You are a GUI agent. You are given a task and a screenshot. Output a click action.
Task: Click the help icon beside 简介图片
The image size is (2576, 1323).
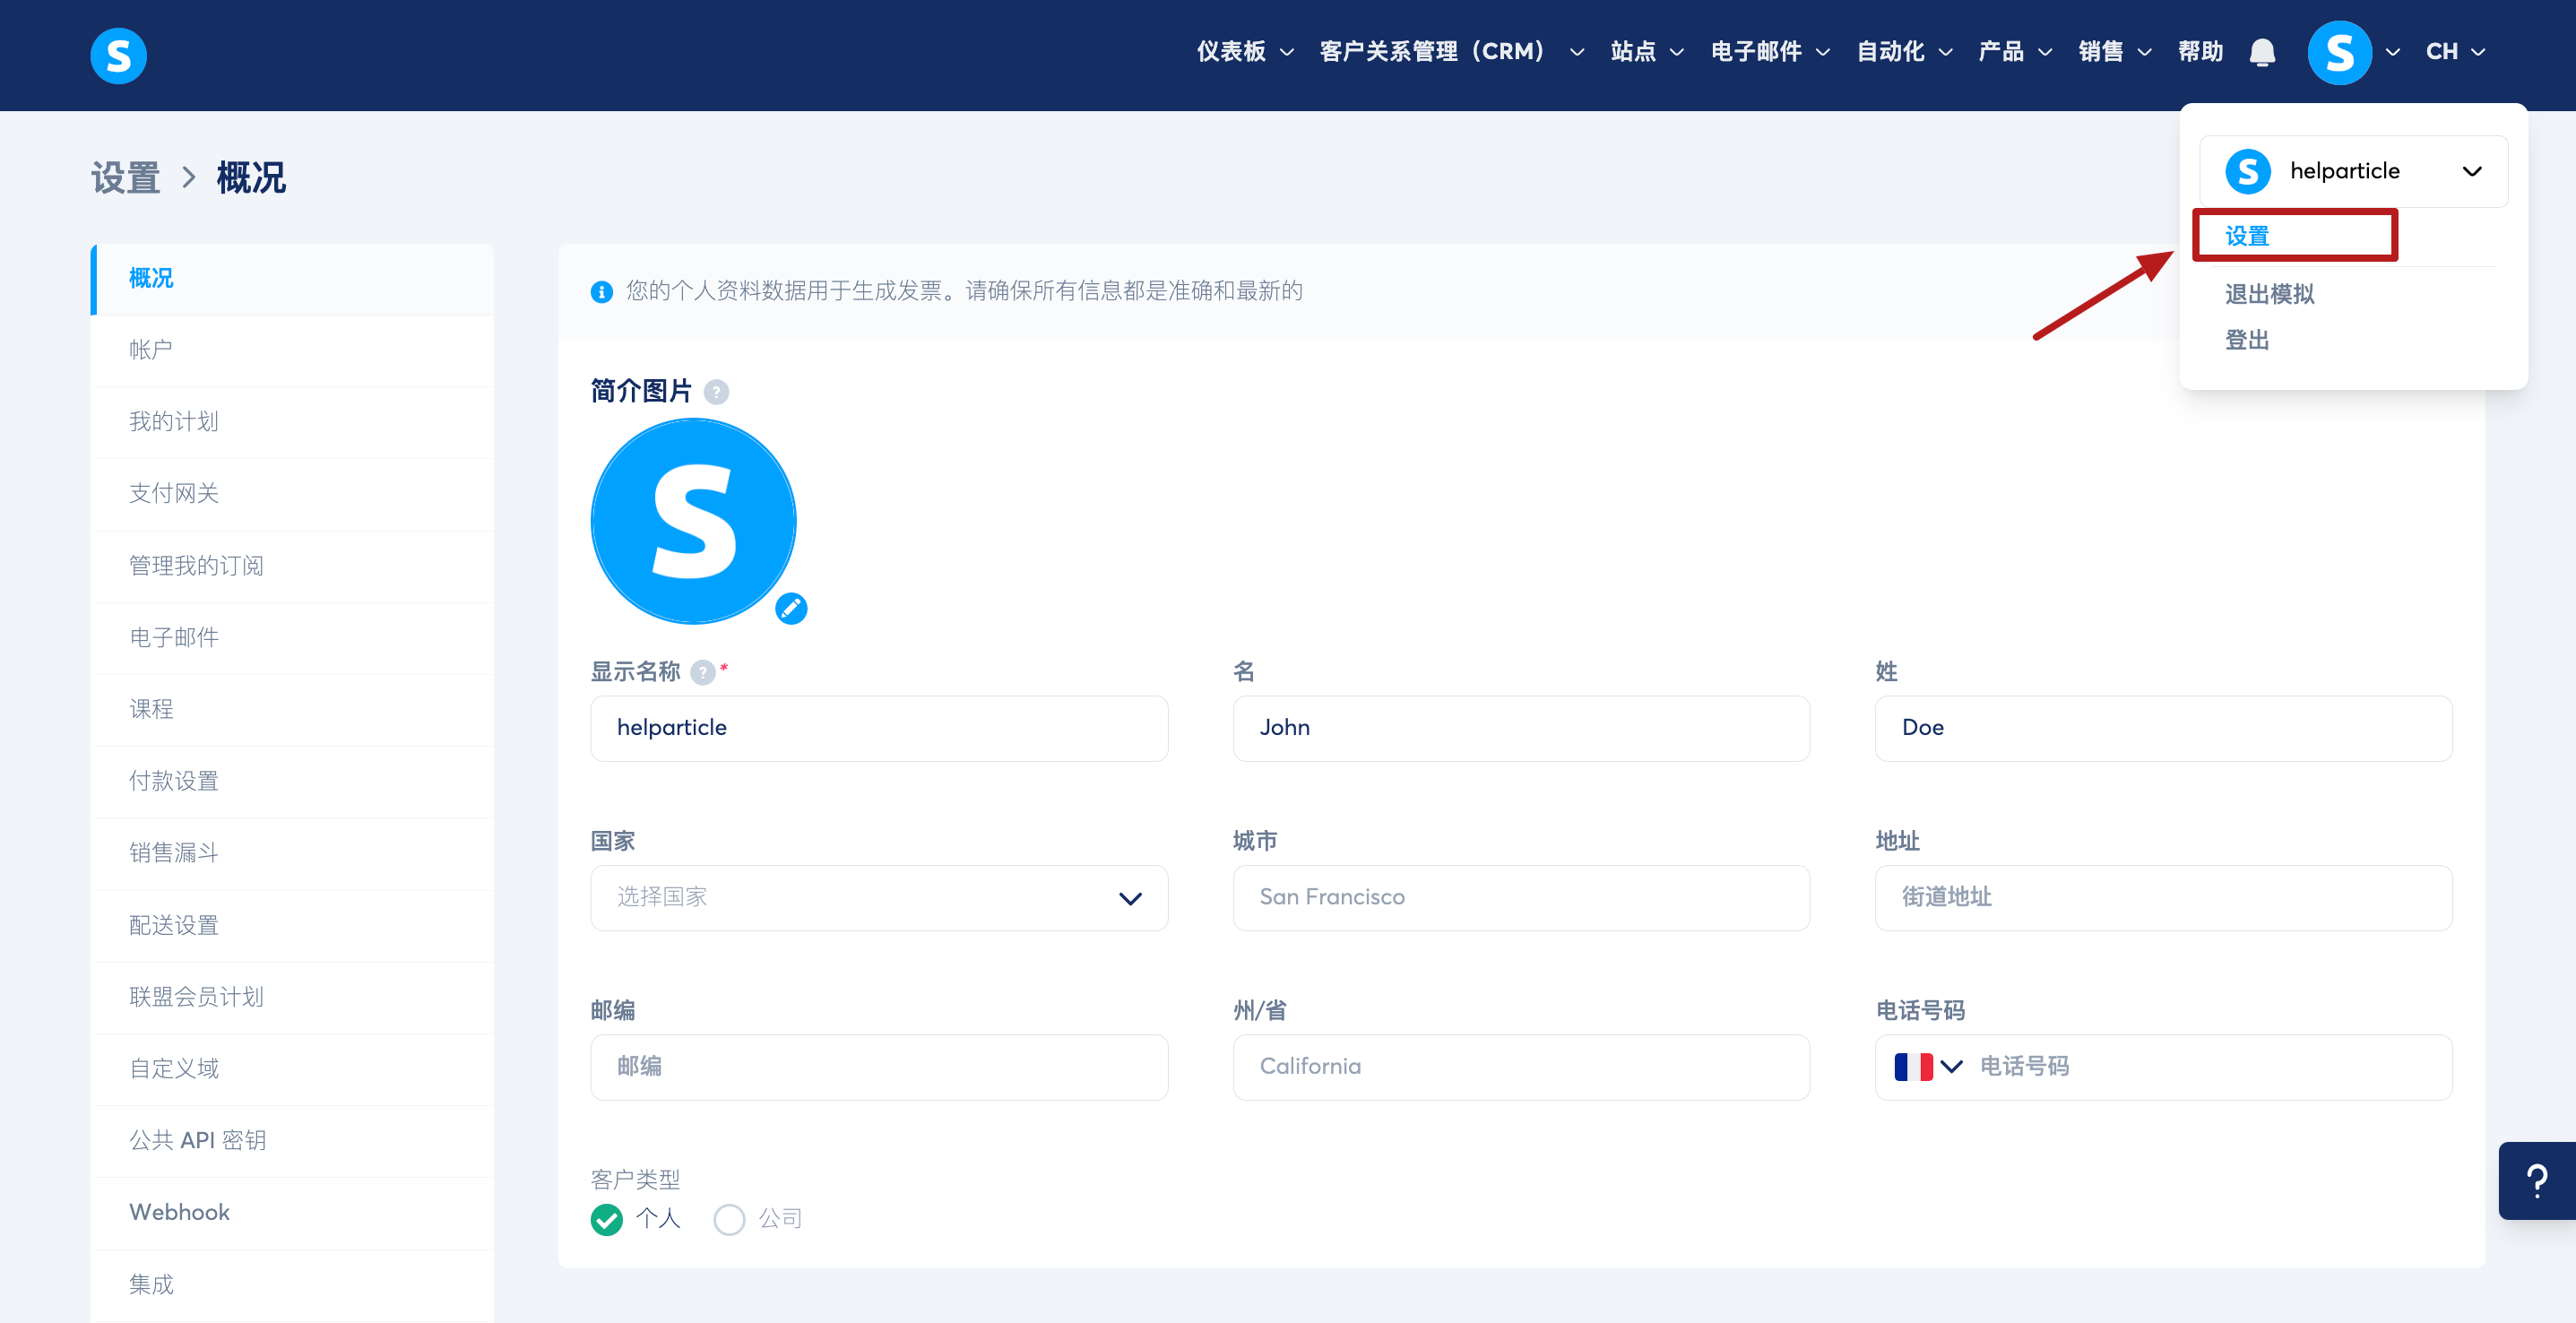(716, 392)
